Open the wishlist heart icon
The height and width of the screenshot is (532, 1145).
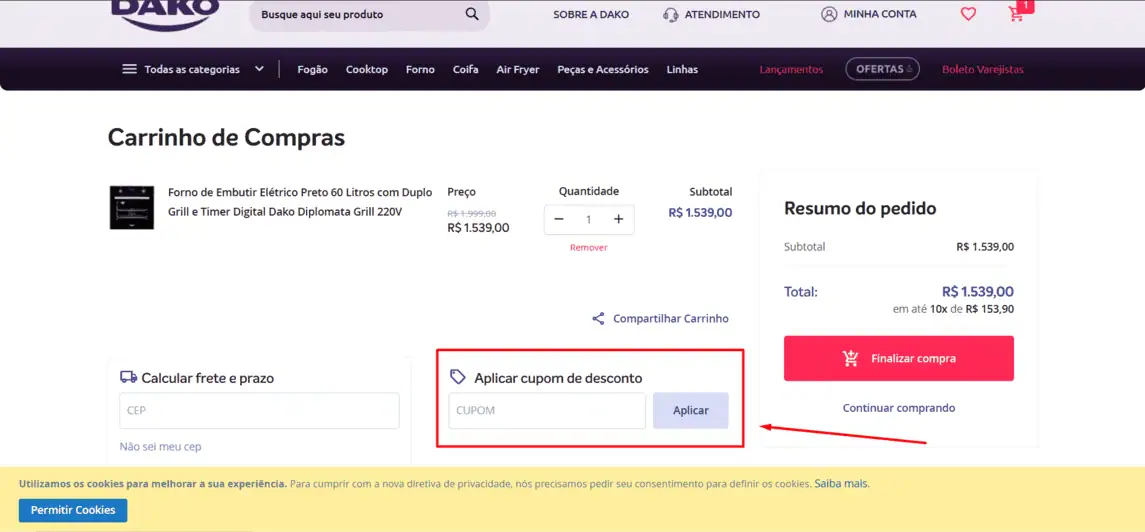pyautogui.click(x=968, y=14)
